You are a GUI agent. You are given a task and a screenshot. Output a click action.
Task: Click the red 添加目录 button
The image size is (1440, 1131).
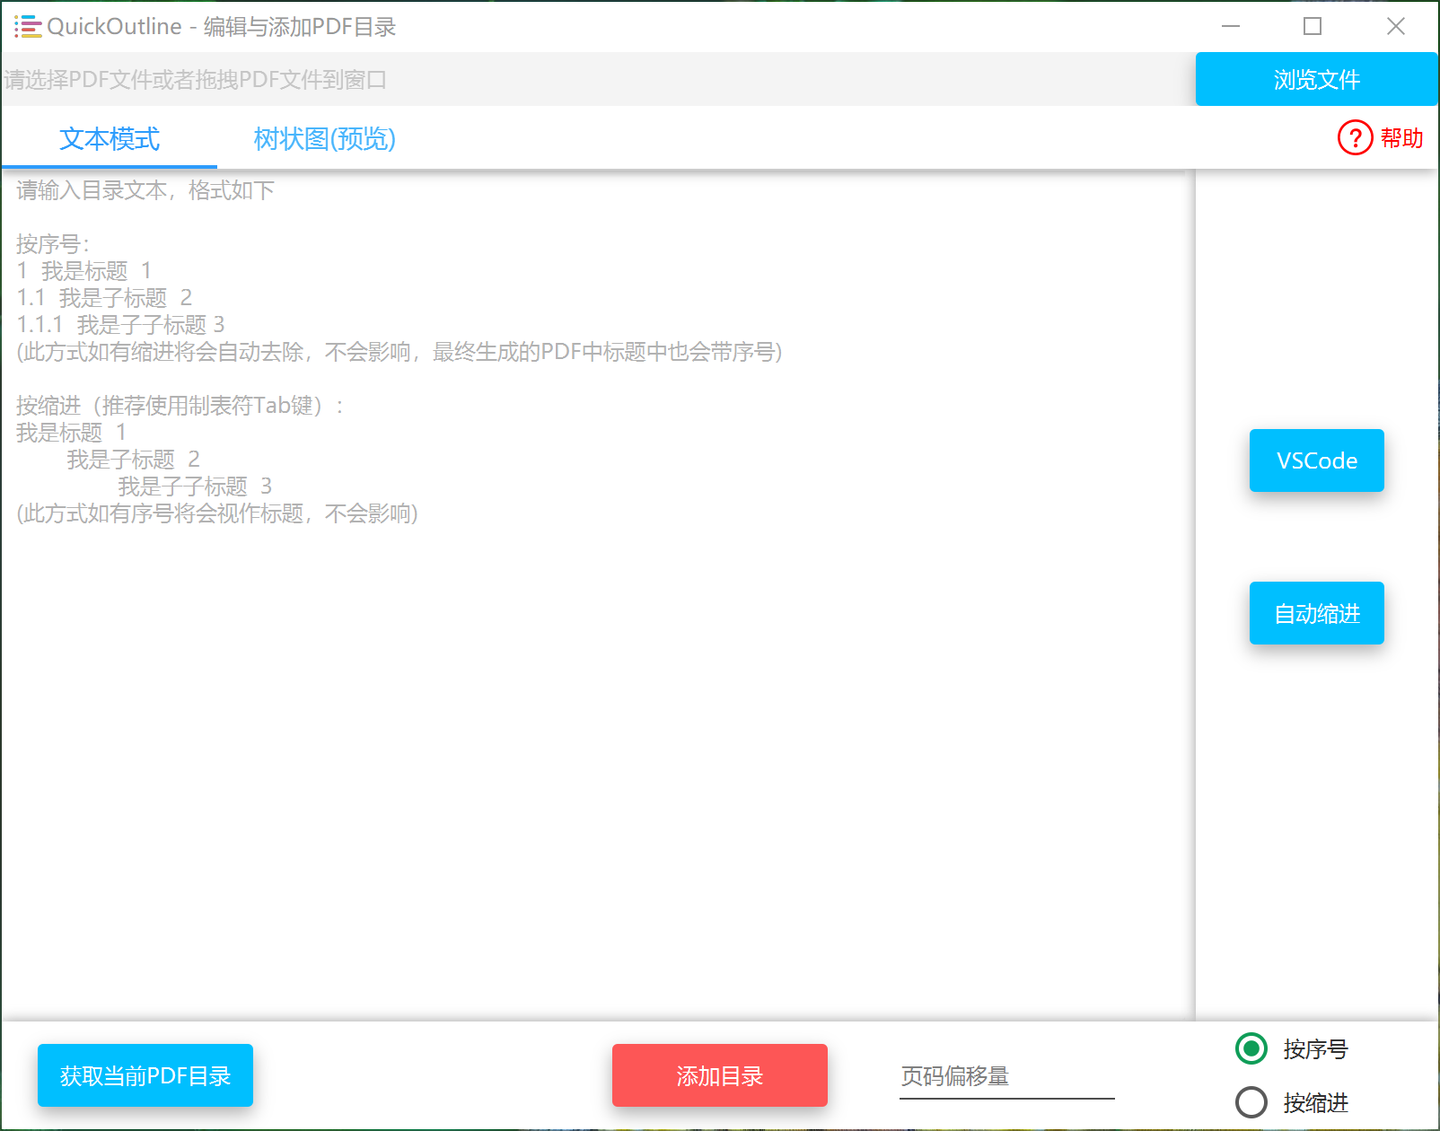719,1075
